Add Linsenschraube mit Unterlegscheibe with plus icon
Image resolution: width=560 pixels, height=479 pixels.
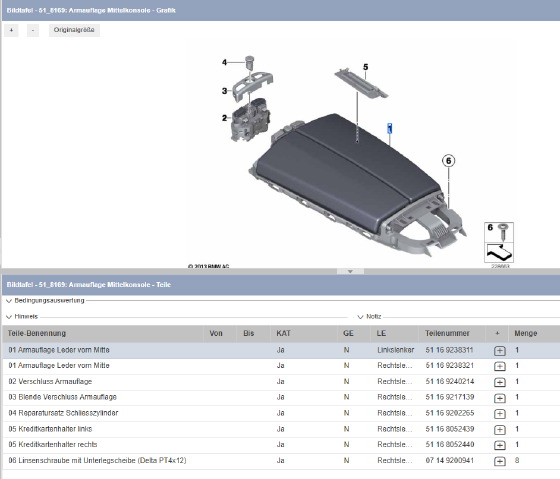point(499,461)
